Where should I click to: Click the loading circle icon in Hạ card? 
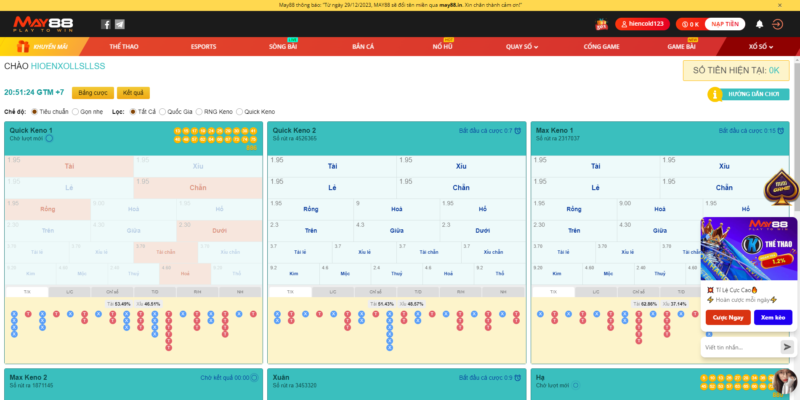[x=576, y=385]
